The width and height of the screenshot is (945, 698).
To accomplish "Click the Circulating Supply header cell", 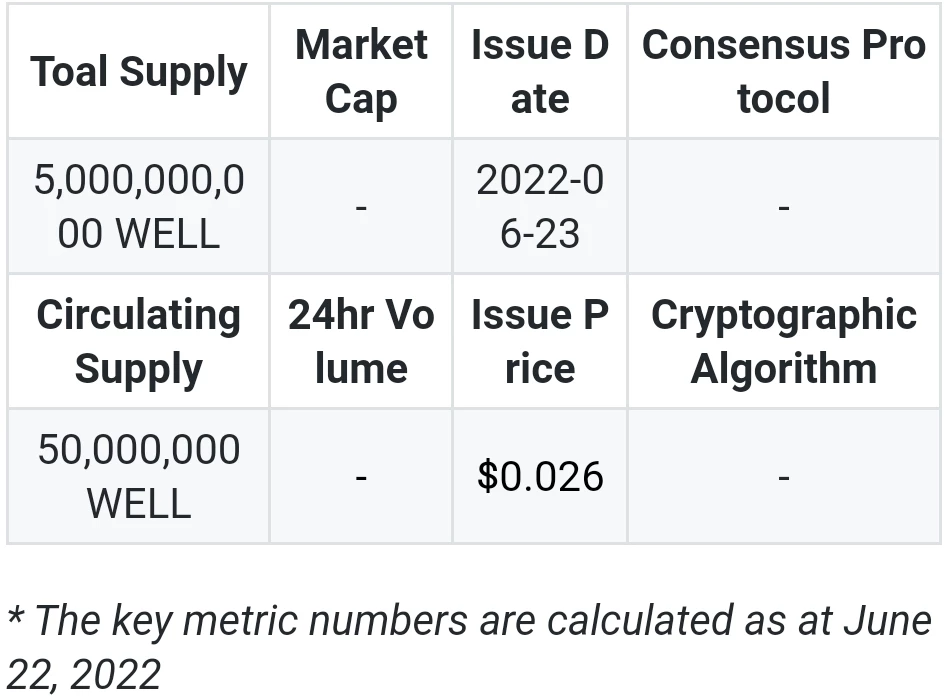I will [x=138, y=341].
